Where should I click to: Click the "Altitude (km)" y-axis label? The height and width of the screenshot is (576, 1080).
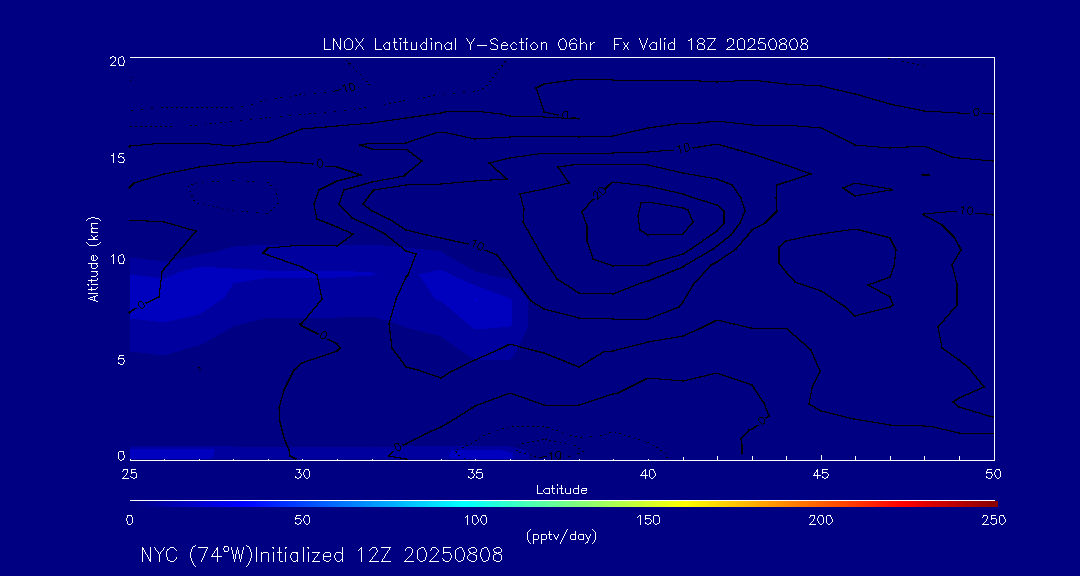click(93, 258)
